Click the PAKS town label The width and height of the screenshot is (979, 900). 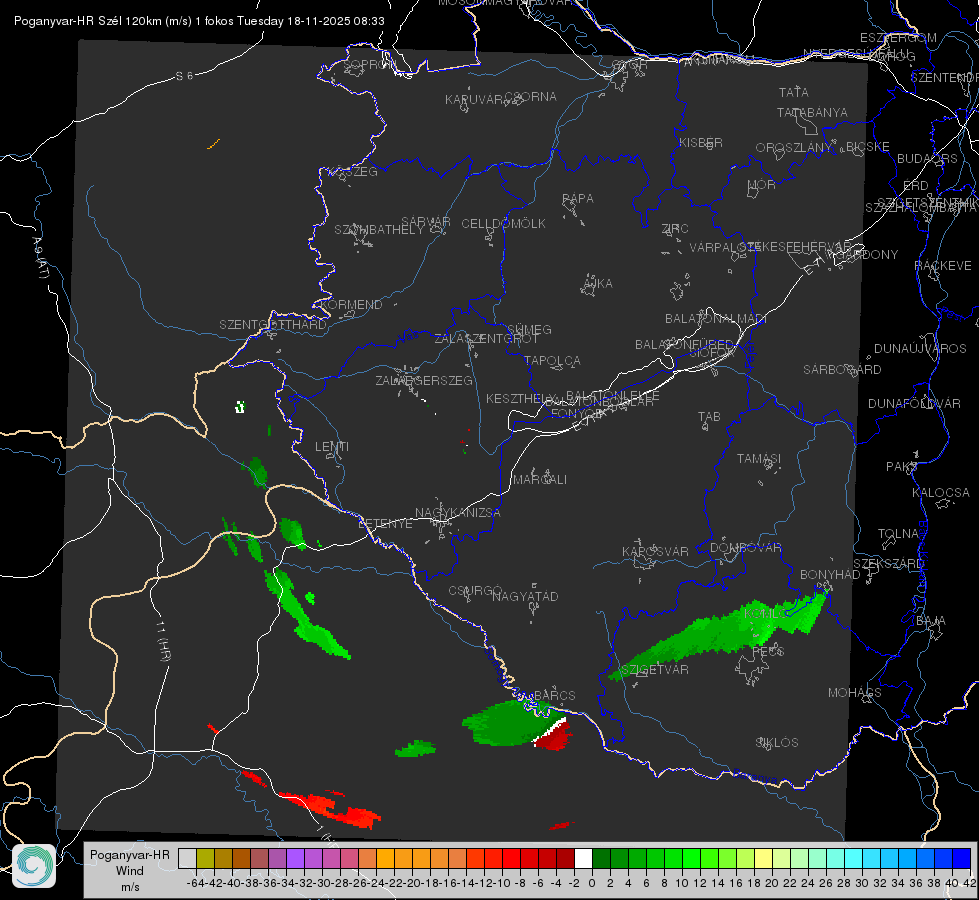coord(902,467)
